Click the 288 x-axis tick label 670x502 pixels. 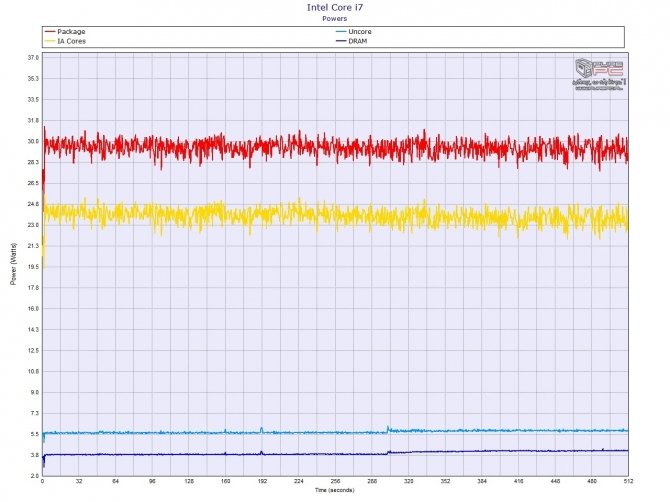pyautogui.click(x=372, y=481)
